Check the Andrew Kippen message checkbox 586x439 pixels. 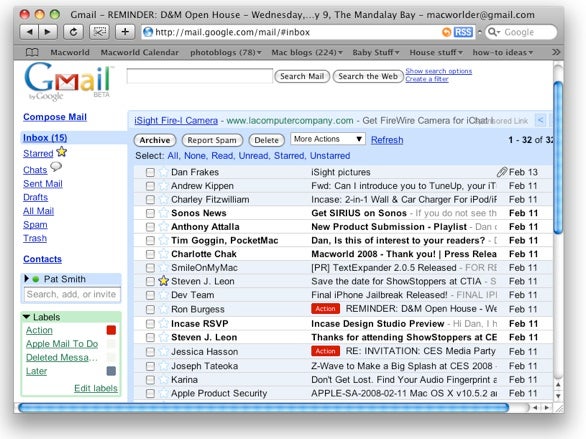(150, 186)
